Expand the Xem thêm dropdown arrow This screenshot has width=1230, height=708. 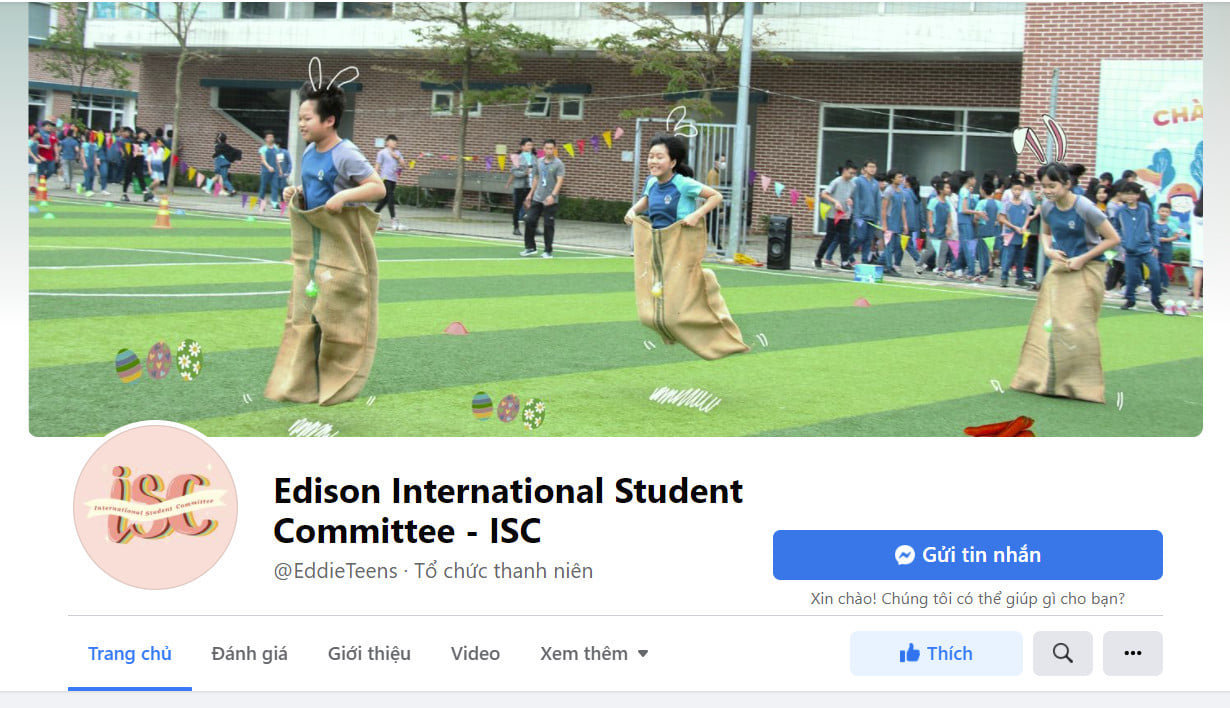pos(643,654)
